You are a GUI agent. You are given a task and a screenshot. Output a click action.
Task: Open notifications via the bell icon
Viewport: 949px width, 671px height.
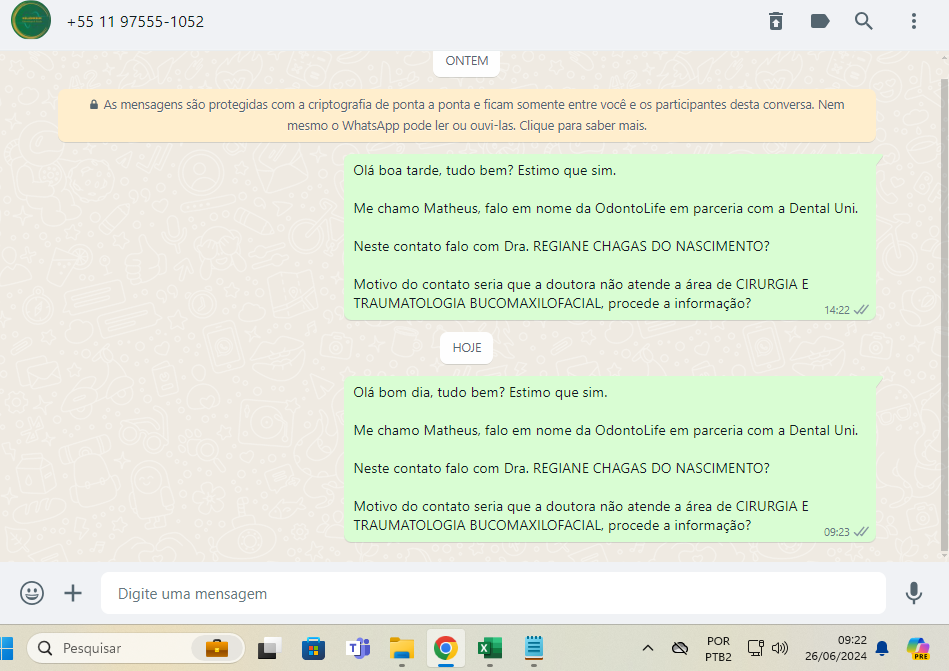882,648
